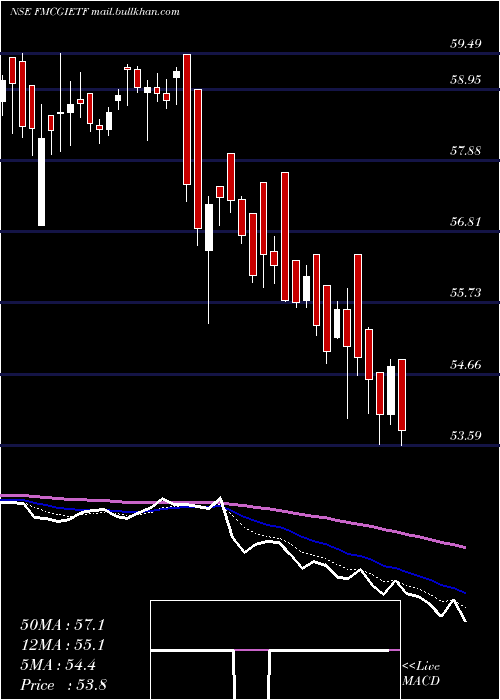500x700 pixels.
Task: Click the end of the pink 50MA line
Action: click(464, 547)
